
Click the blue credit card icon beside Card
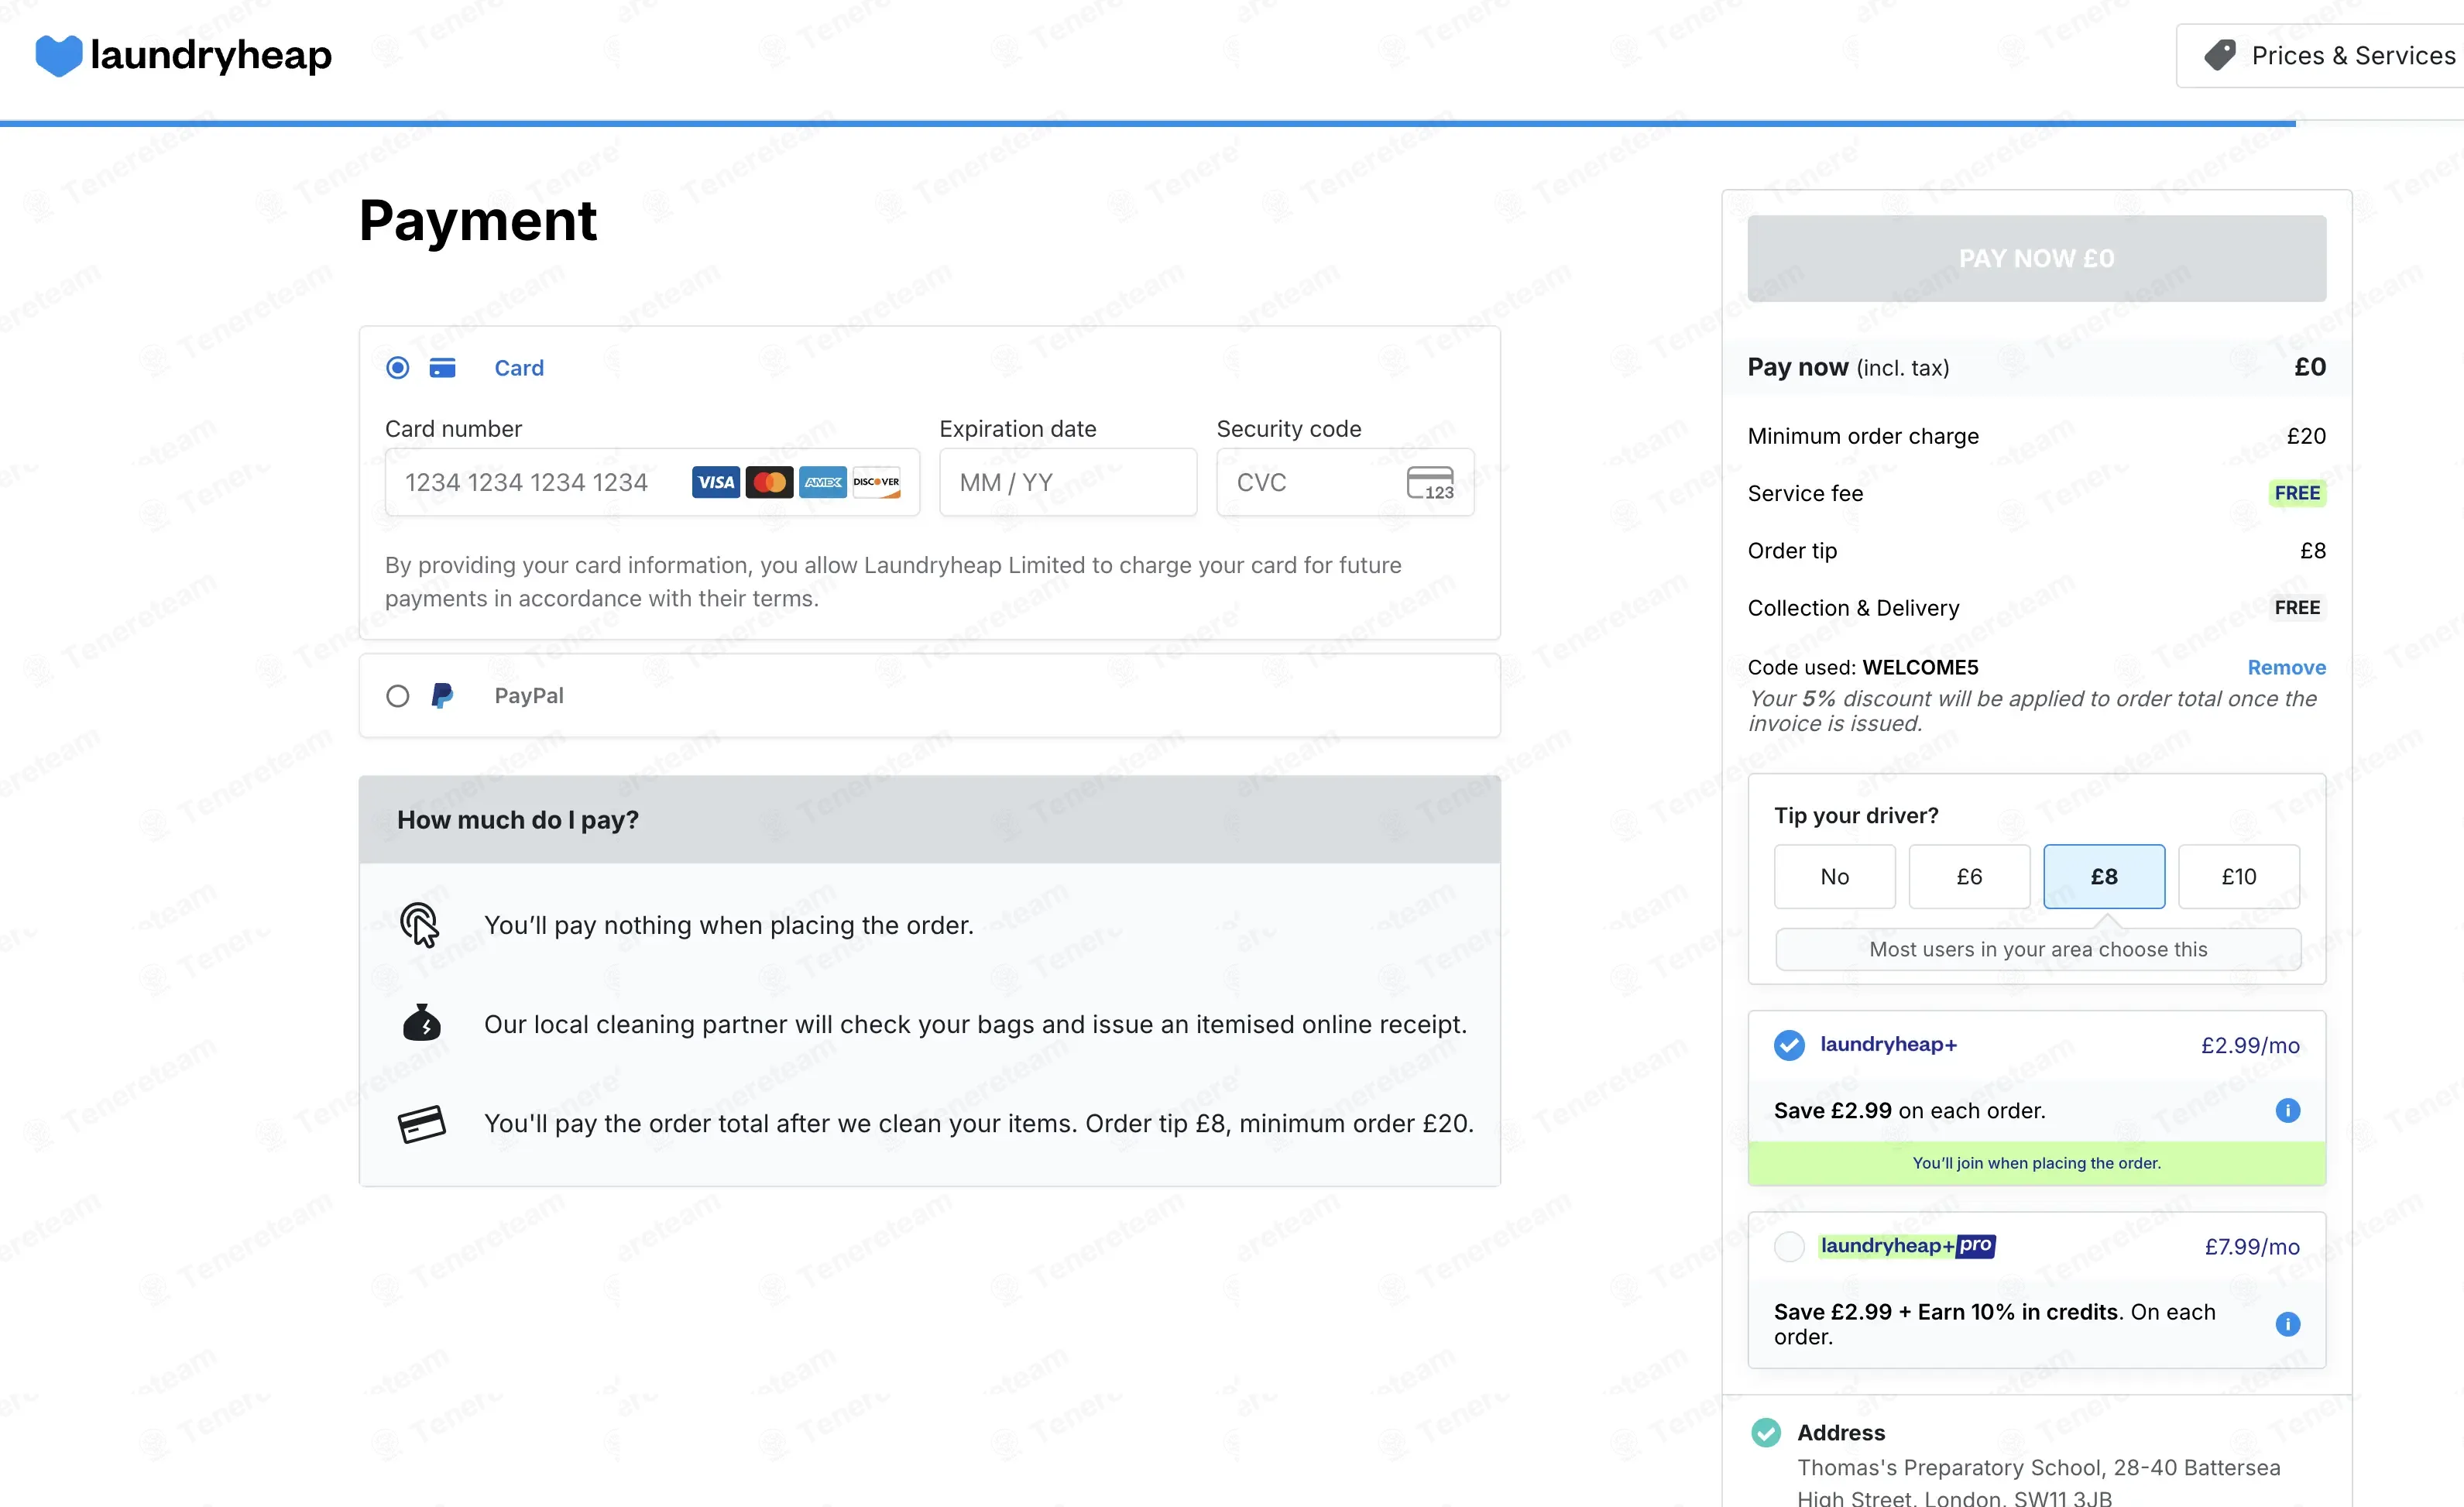pos(442,368)
